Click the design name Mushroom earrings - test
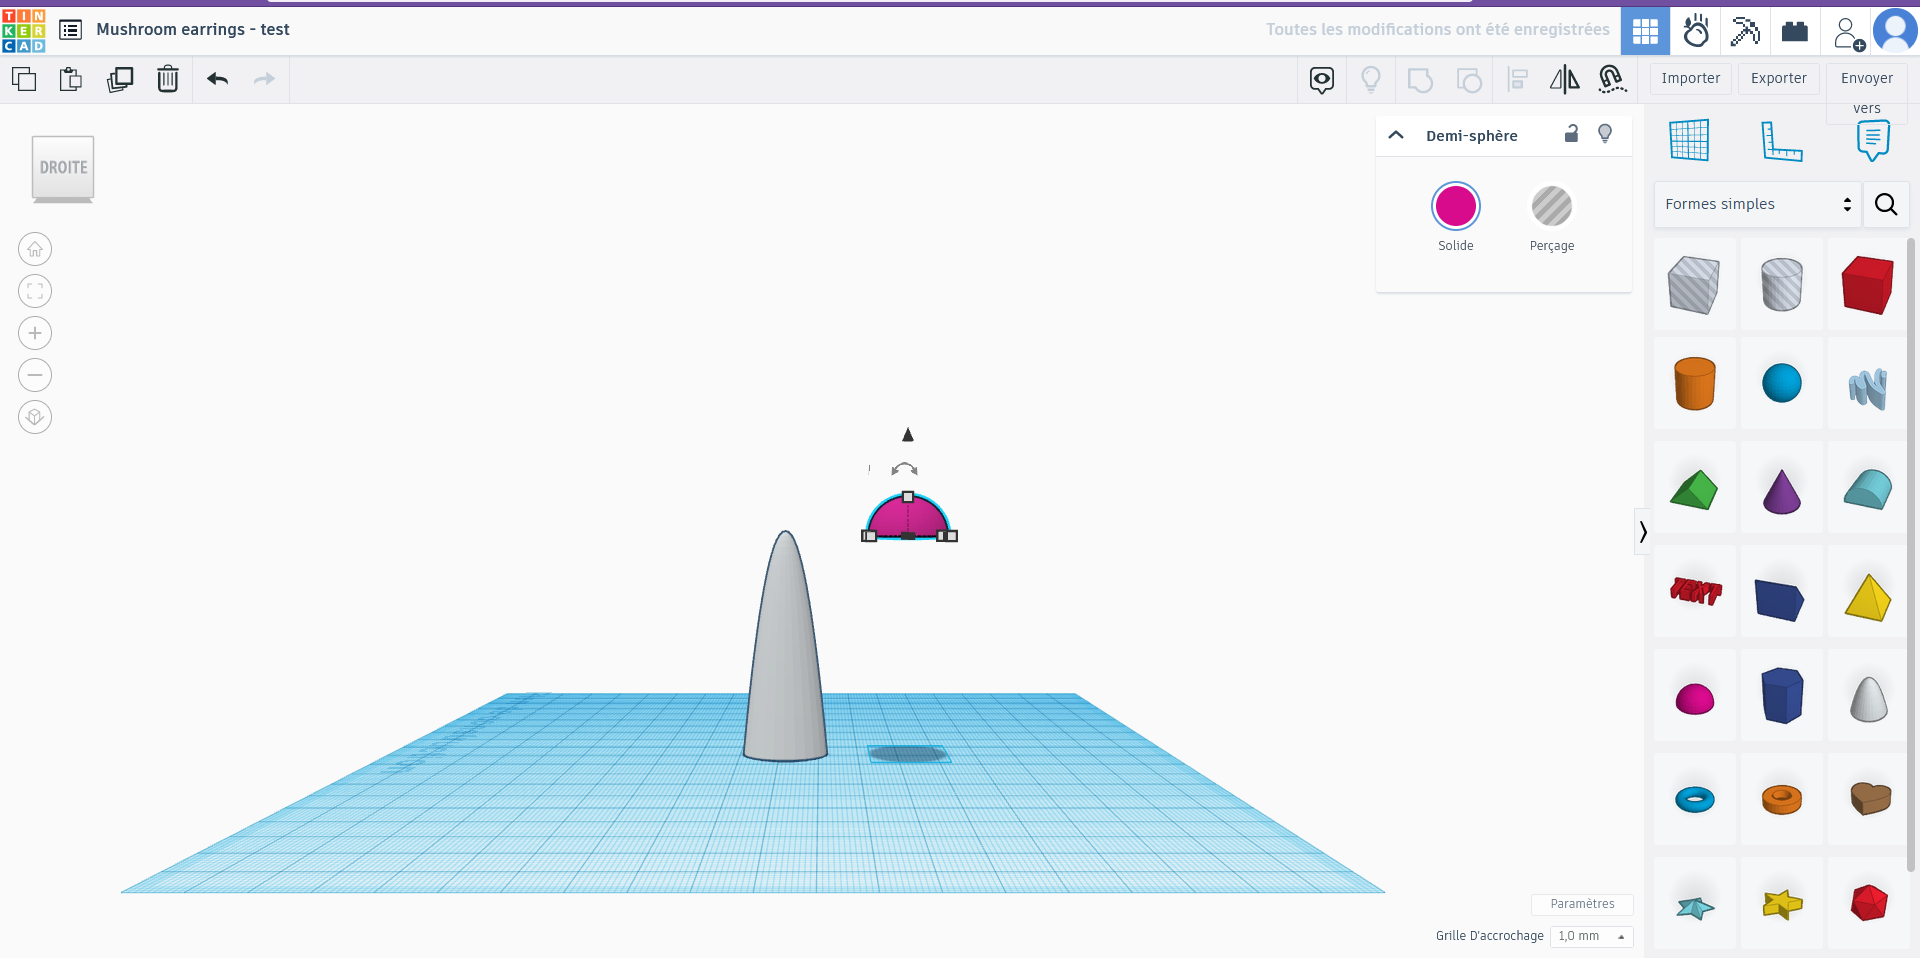 tap(193, 30)
